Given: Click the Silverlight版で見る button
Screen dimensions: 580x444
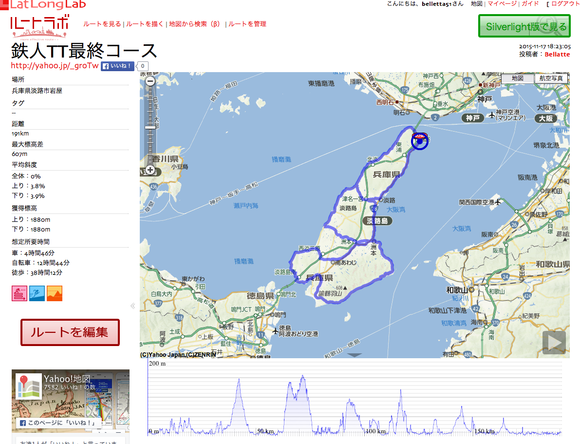Looking at the screenshot, I should click(x=525, y=26).
